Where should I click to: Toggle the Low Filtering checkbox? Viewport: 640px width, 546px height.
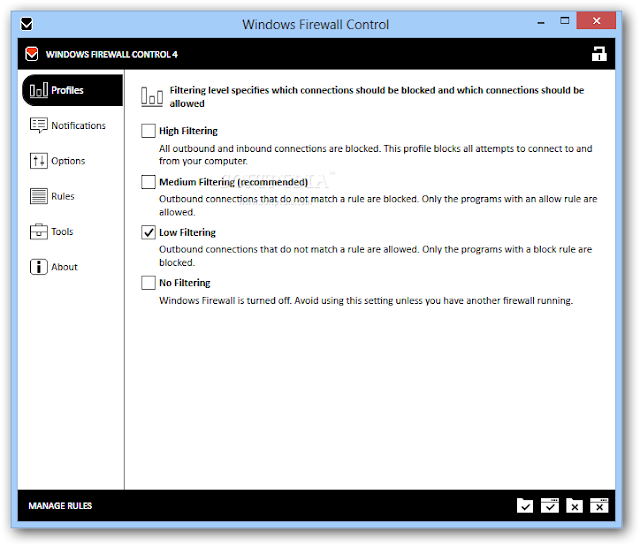[148, 233]
